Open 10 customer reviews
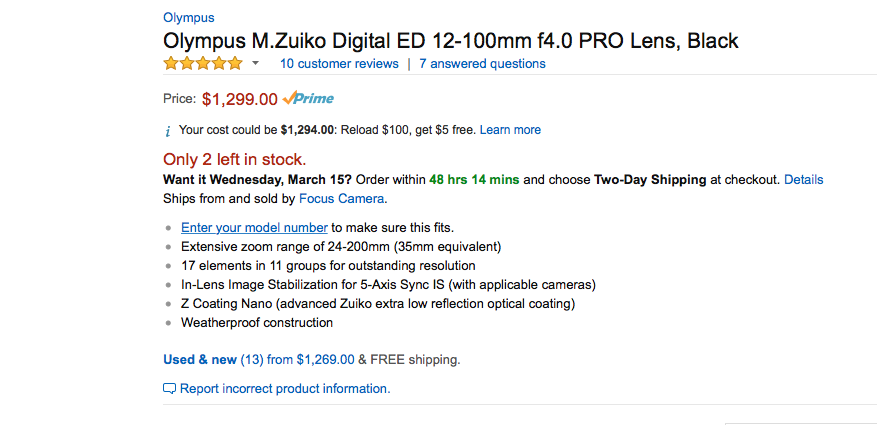Image resolution: width=877 pixels, height=425 pixels. [340, 64]
